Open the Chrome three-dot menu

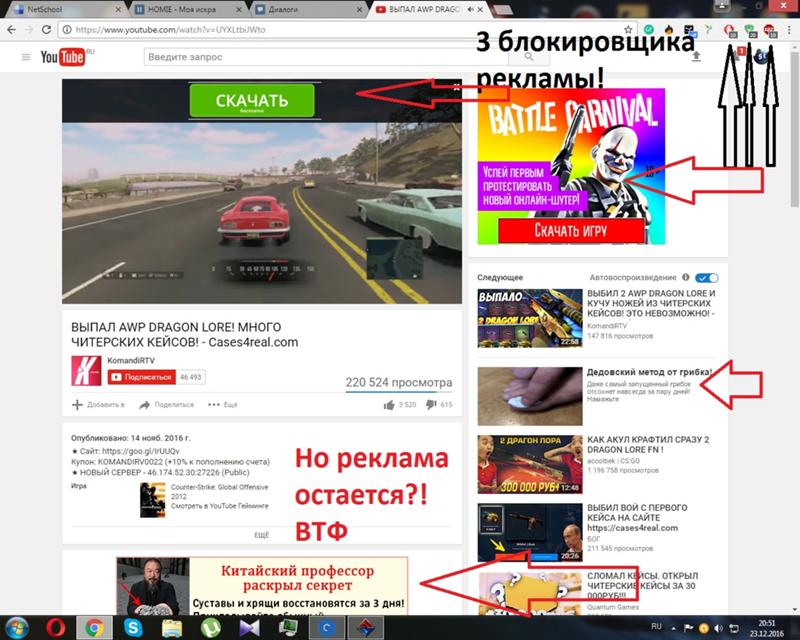789,30
